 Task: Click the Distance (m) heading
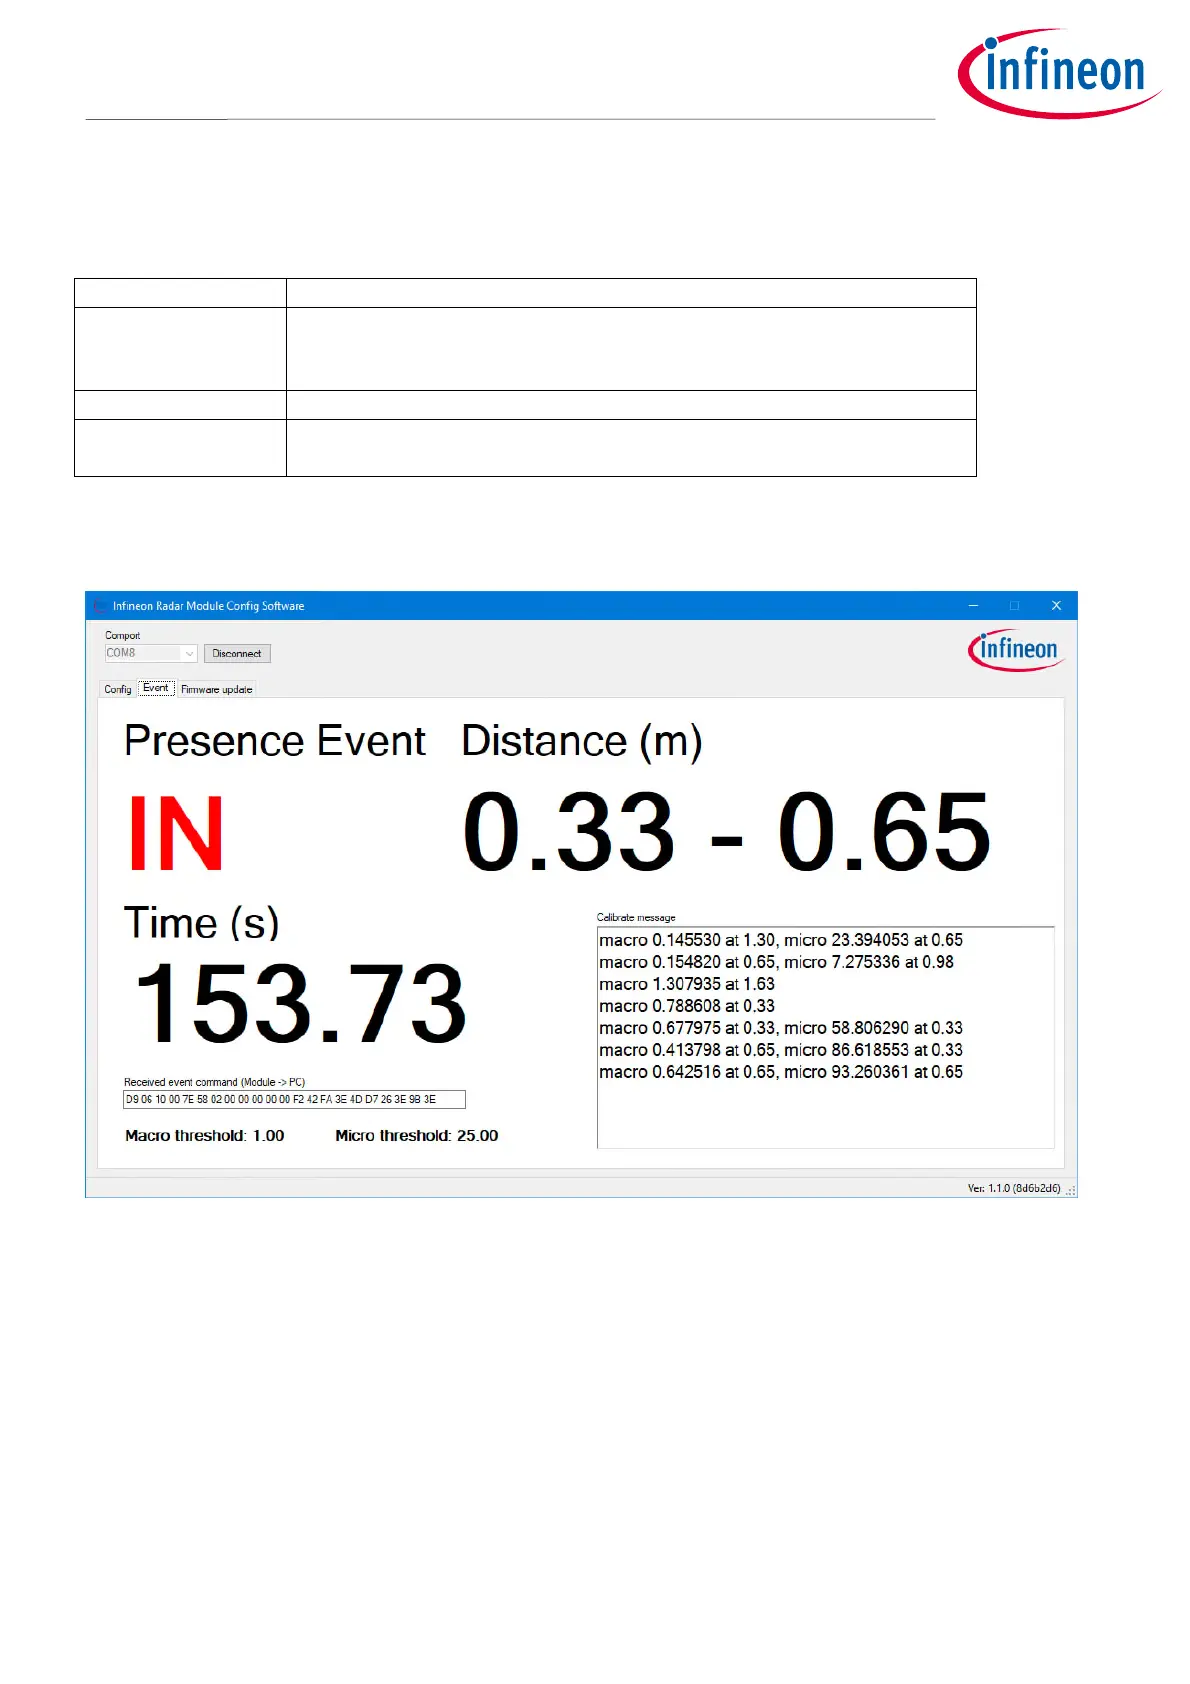[x=582, y=742]
